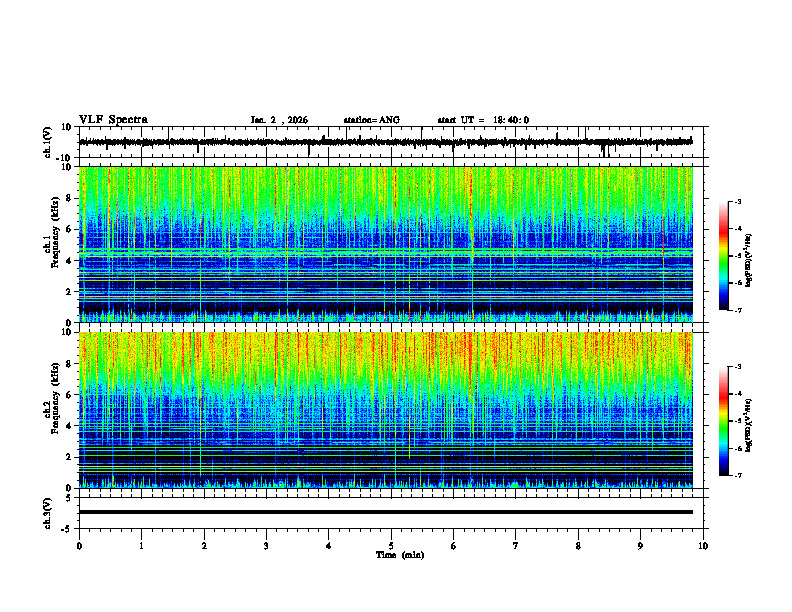
Task: Click tick label "0" on the time axis
Action: 79,546
